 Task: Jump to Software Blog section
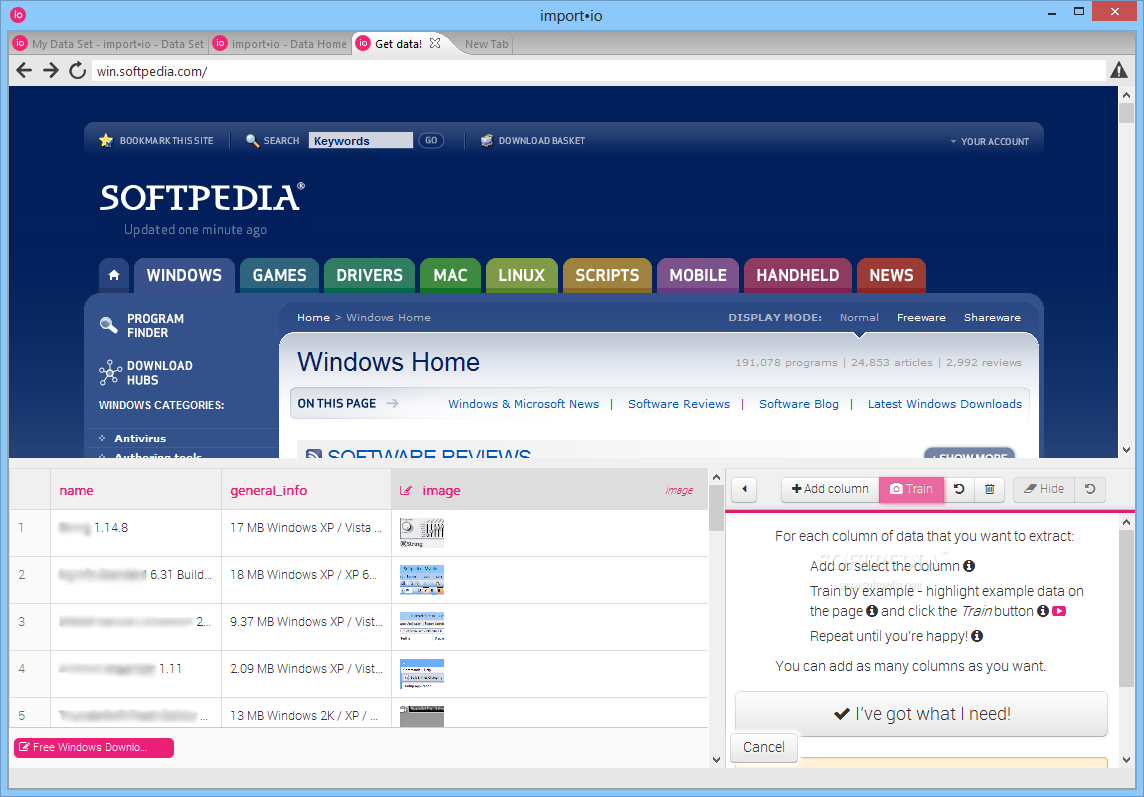point(798,404)
